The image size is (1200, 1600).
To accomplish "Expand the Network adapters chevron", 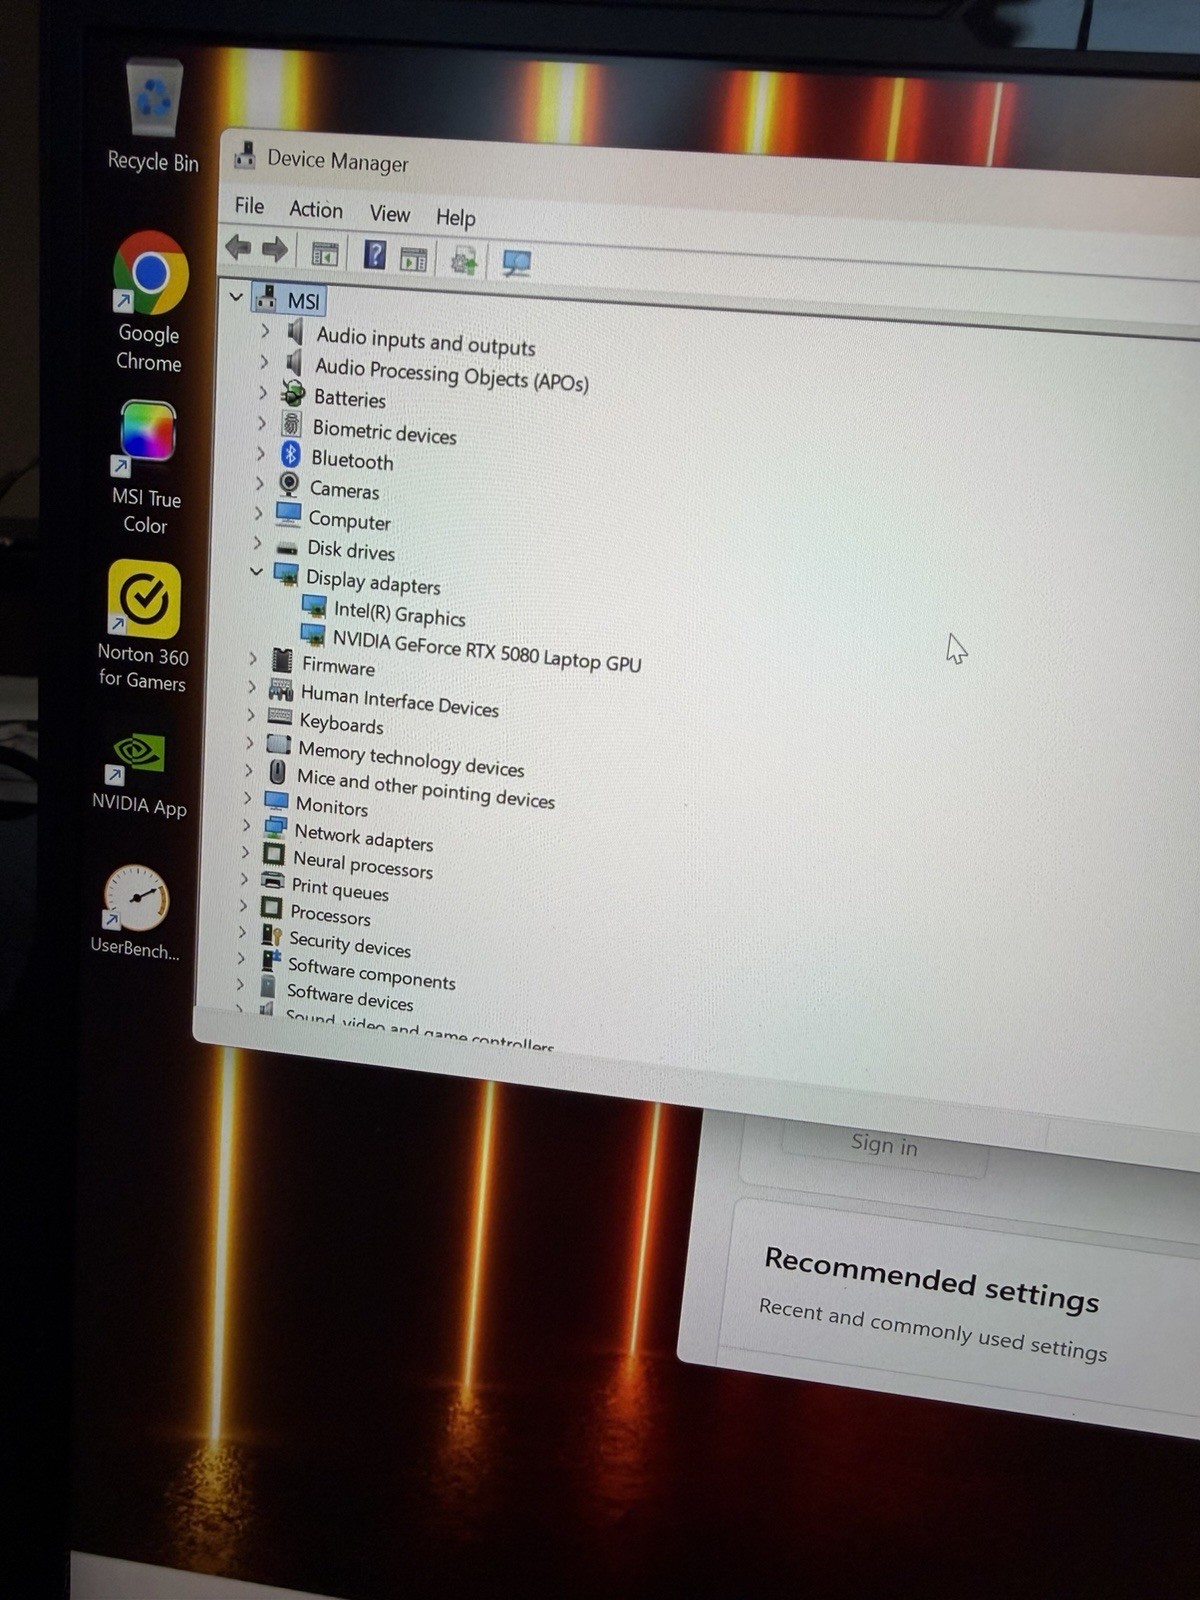I will 246,825.
